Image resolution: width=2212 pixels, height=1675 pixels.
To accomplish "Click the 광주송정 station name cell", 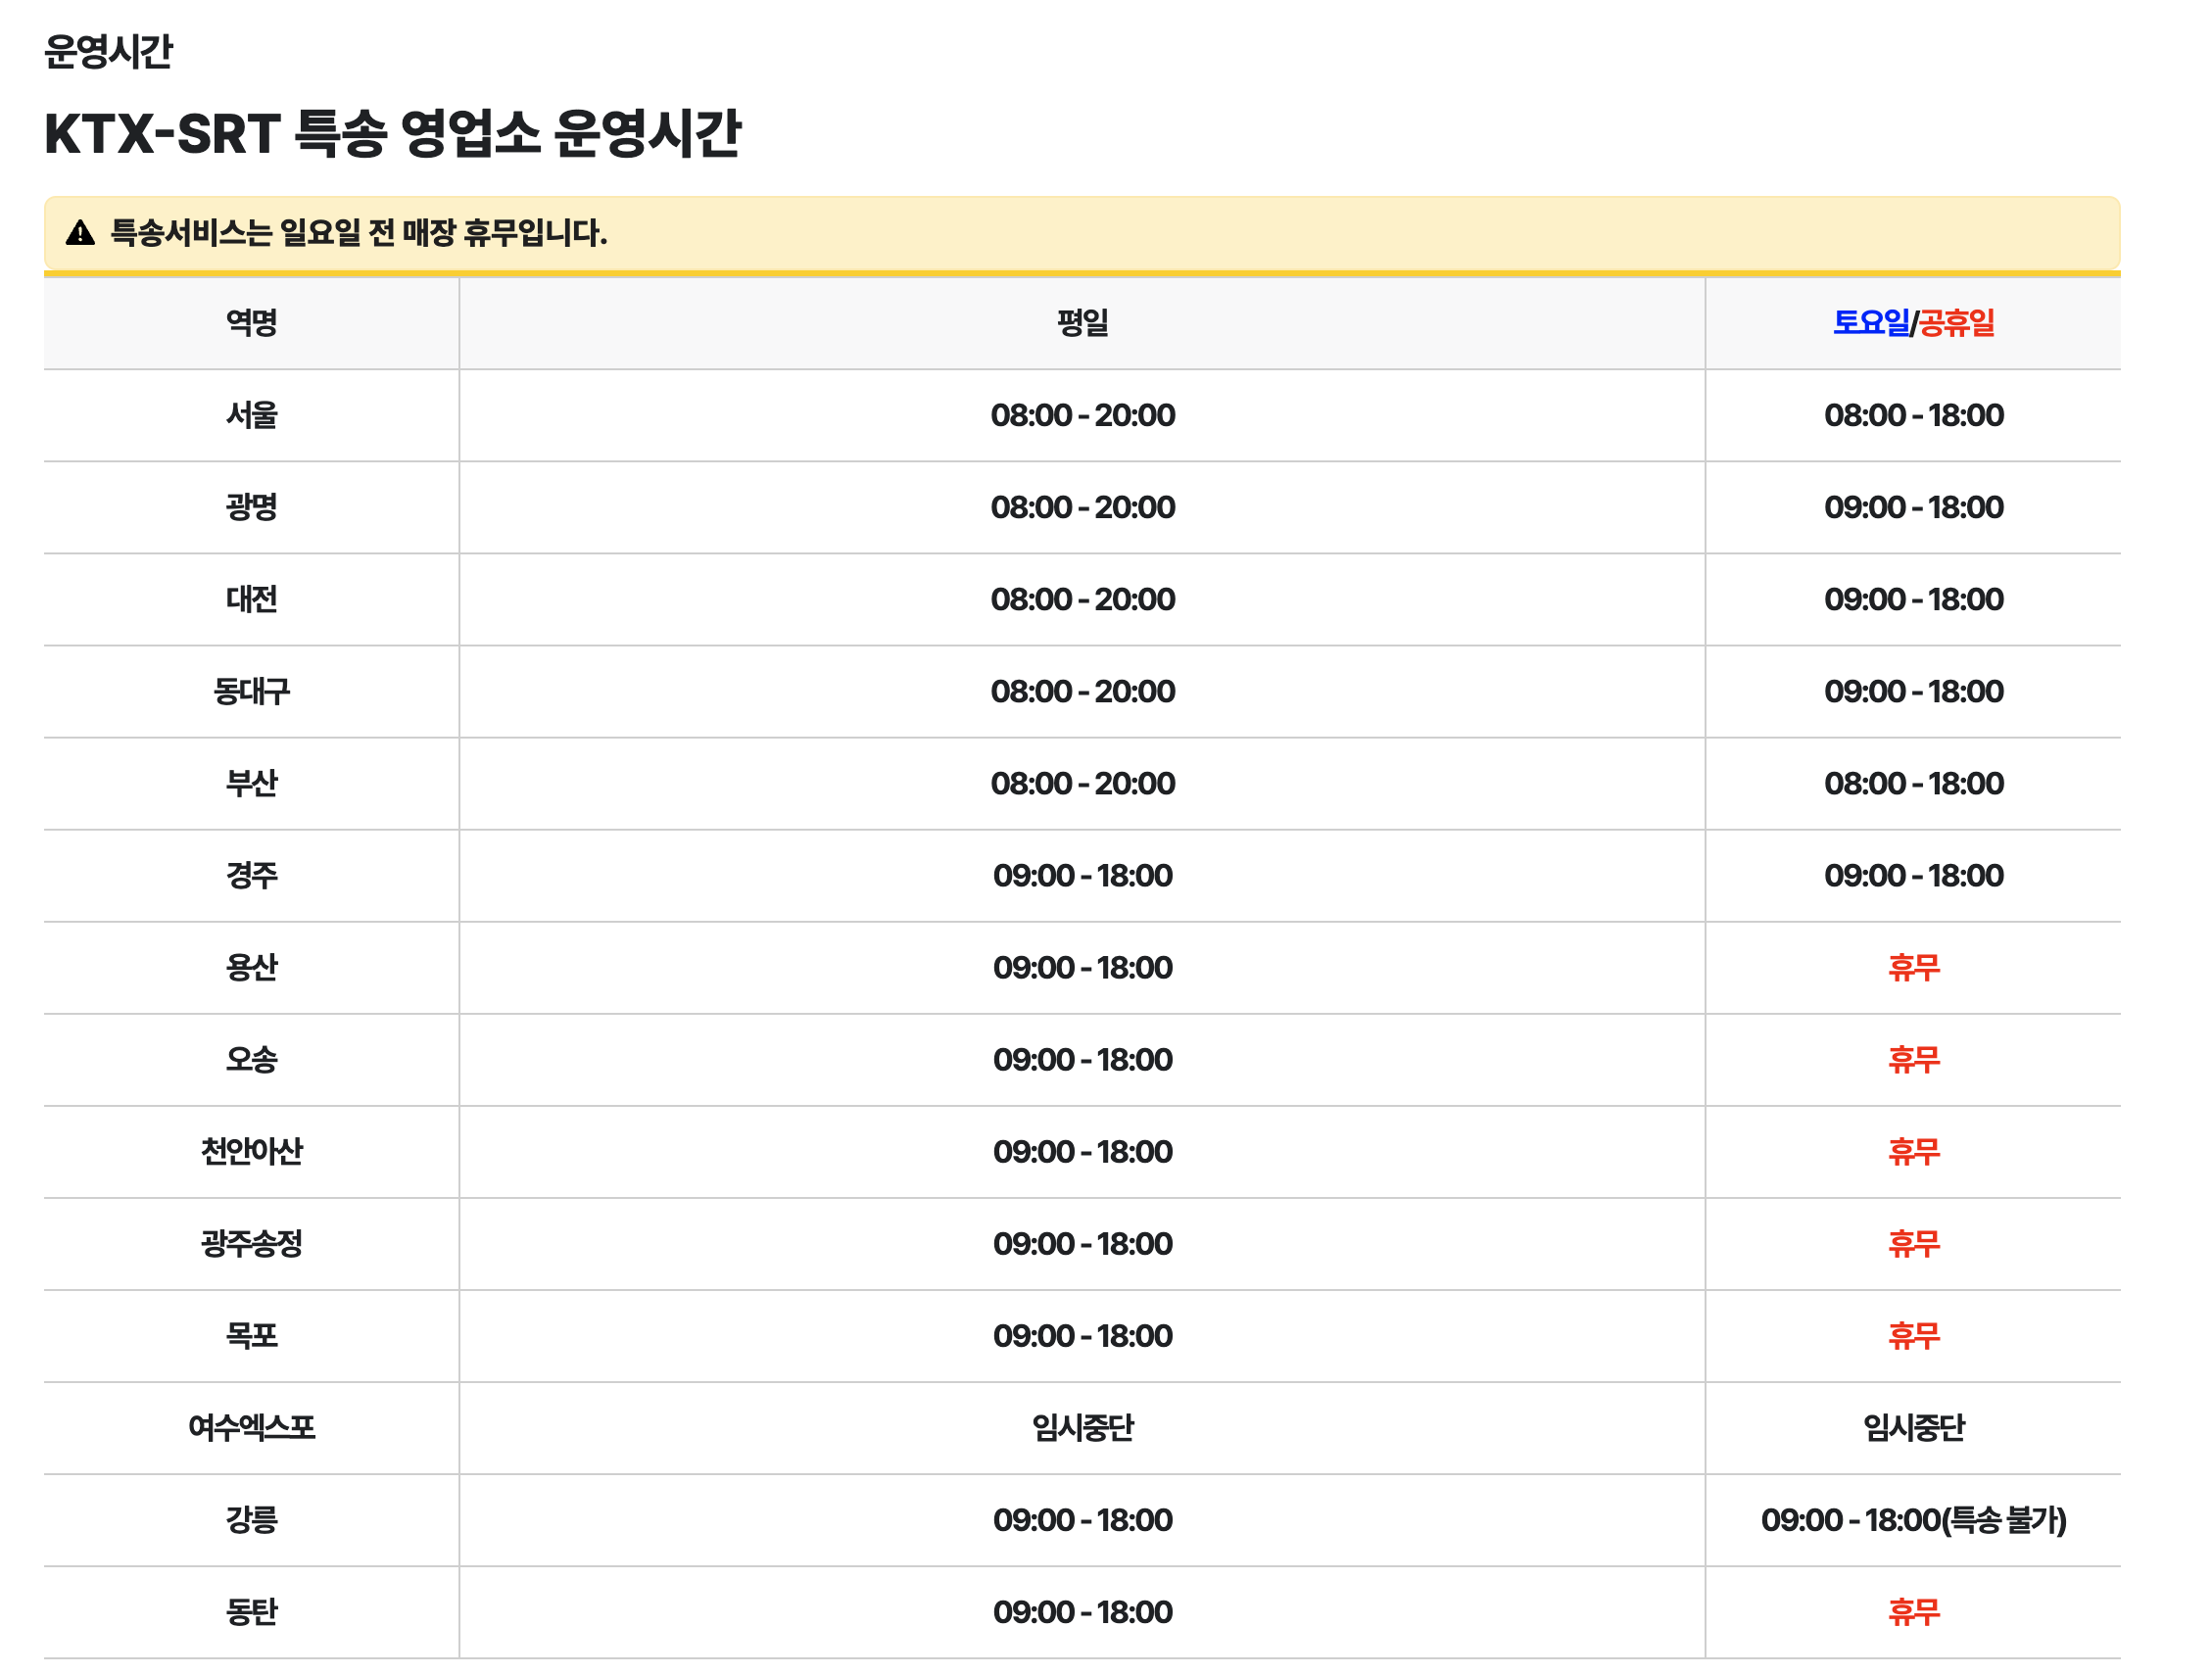I will point(252,1244).
